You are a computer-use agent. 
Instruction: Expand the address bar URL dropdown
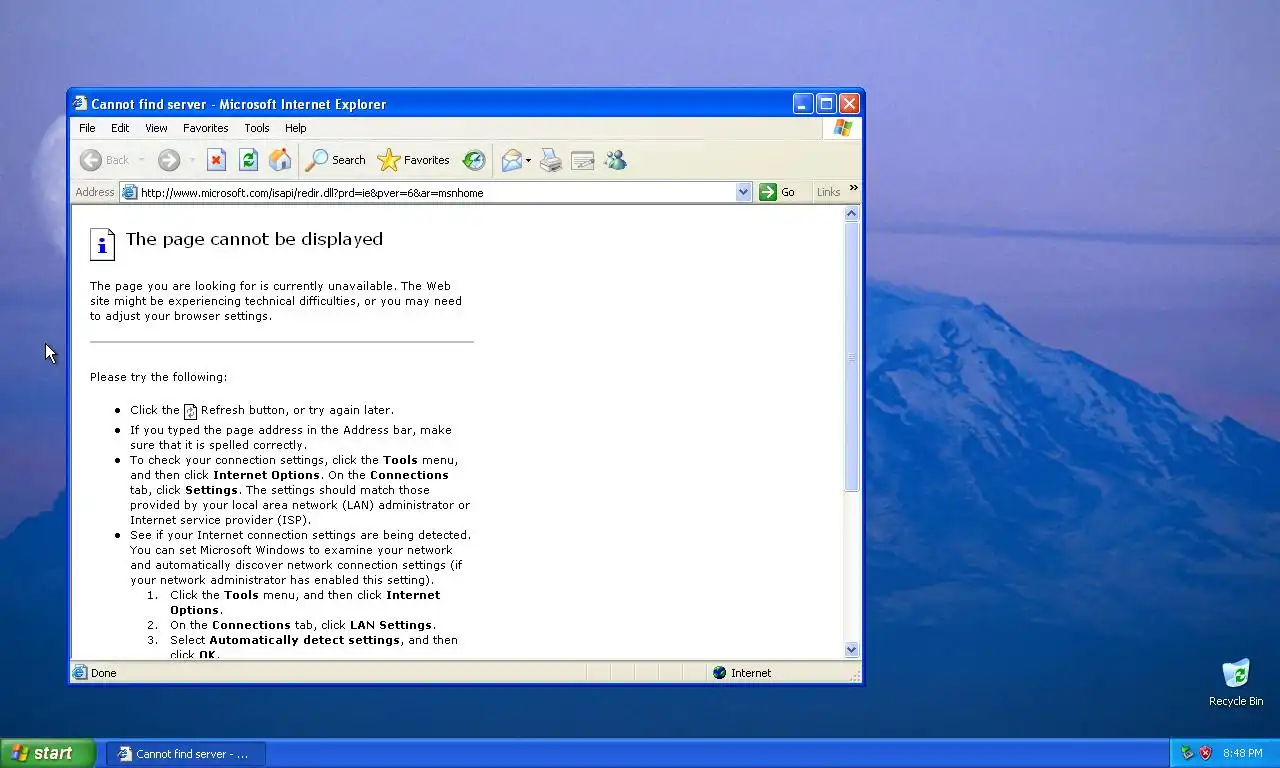coord(743,192)
